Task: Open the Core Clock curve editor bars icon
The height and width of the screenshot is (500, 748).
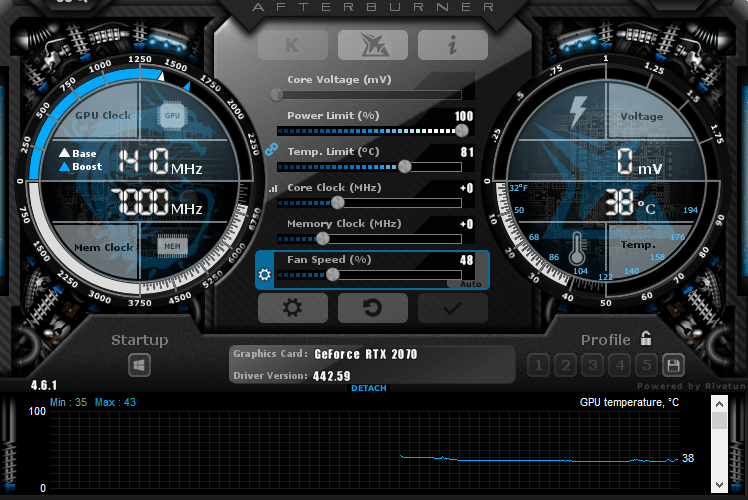Action: point(273,188)
